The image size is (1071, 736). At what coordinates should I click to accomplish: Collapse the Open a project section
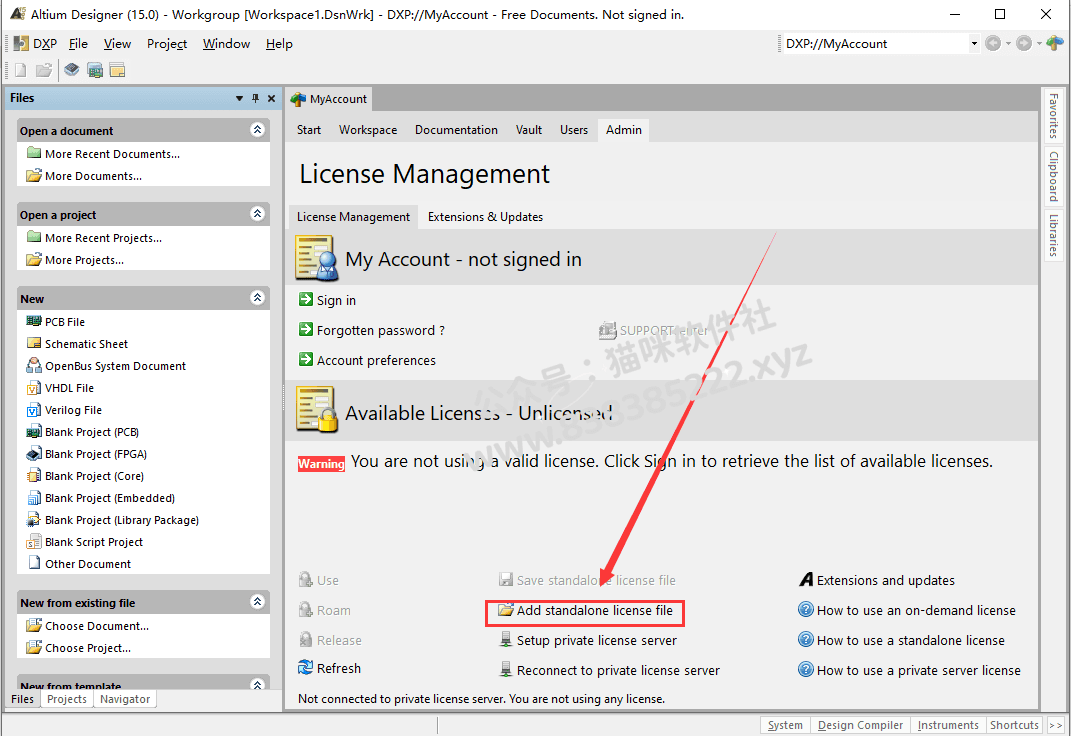pos(258,214)
